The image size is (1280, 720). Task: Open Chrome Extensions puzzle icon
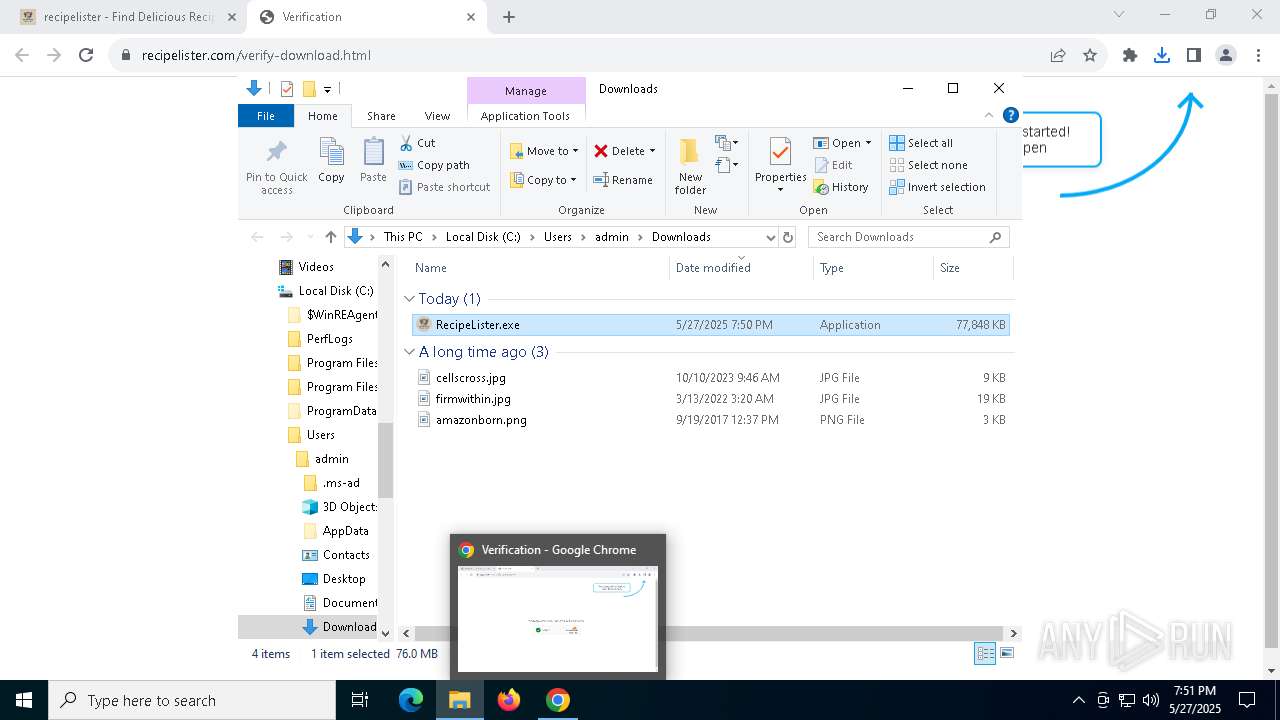pos(1130,56)
